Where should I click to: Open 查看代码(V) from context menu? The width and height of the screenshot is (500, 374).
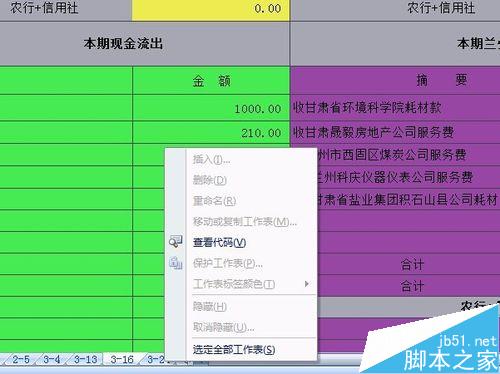(x=219, y=242)
